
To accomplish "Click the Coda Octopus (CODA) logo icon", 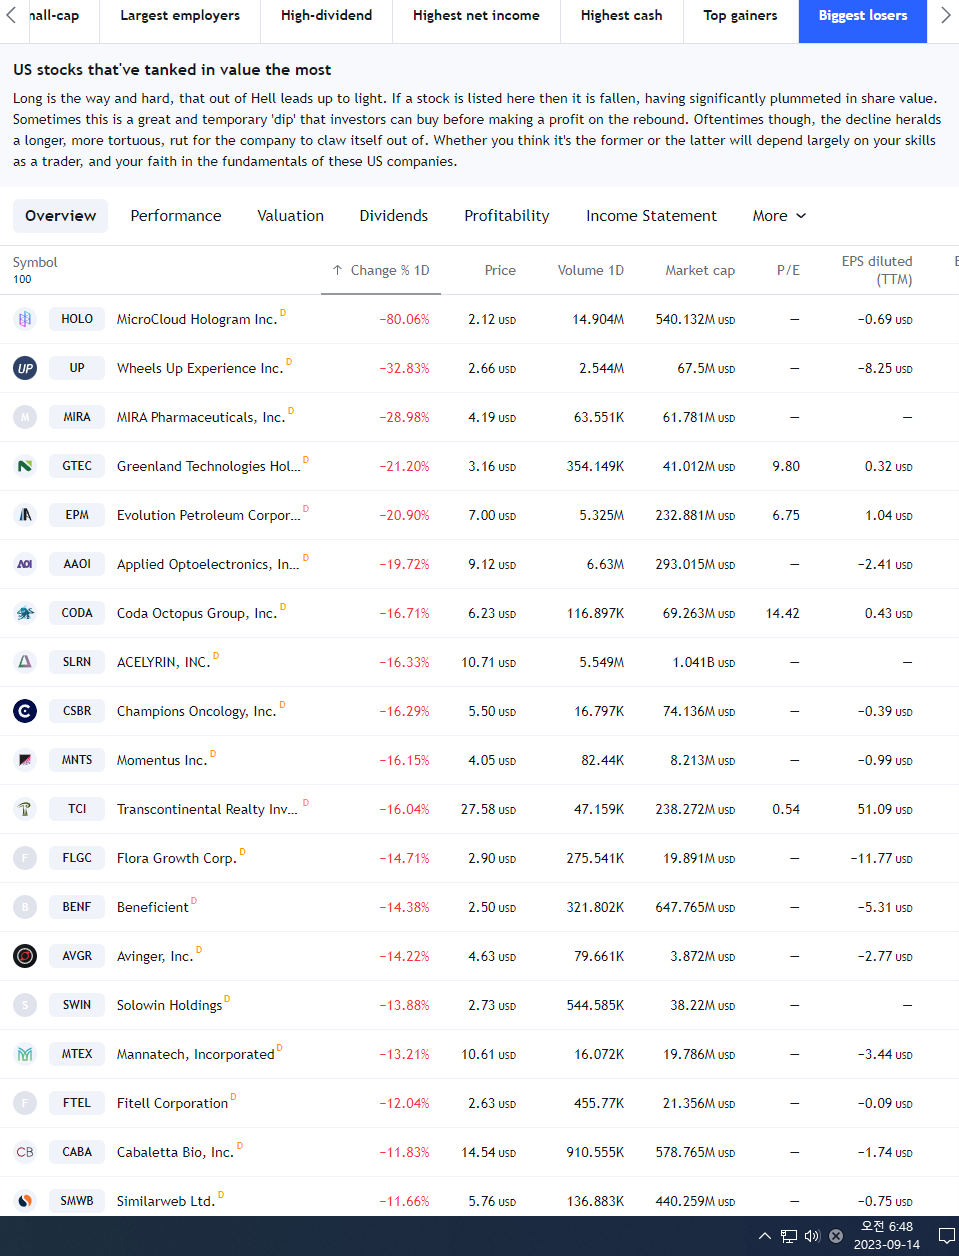I will [25, 613].
